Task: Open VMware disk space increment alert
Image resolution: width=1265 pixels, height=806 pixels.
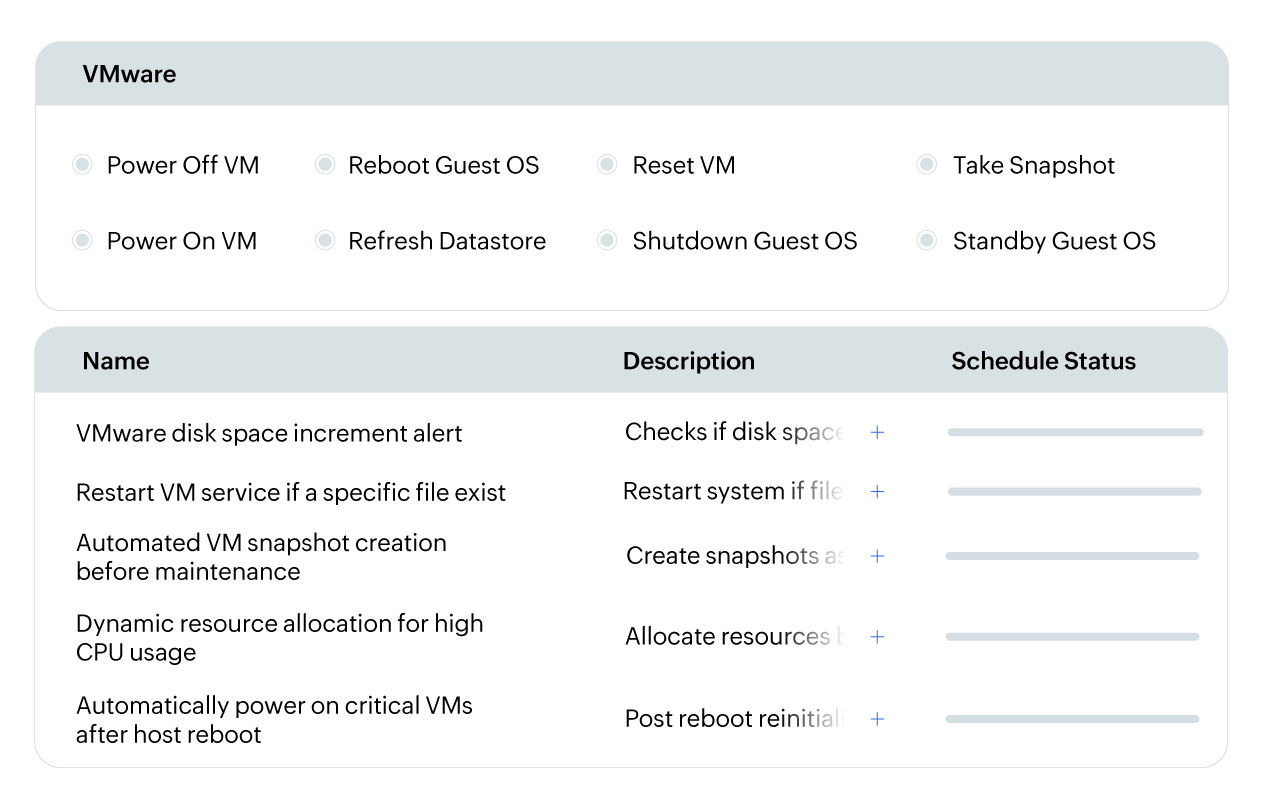Action: coord(269,434)
